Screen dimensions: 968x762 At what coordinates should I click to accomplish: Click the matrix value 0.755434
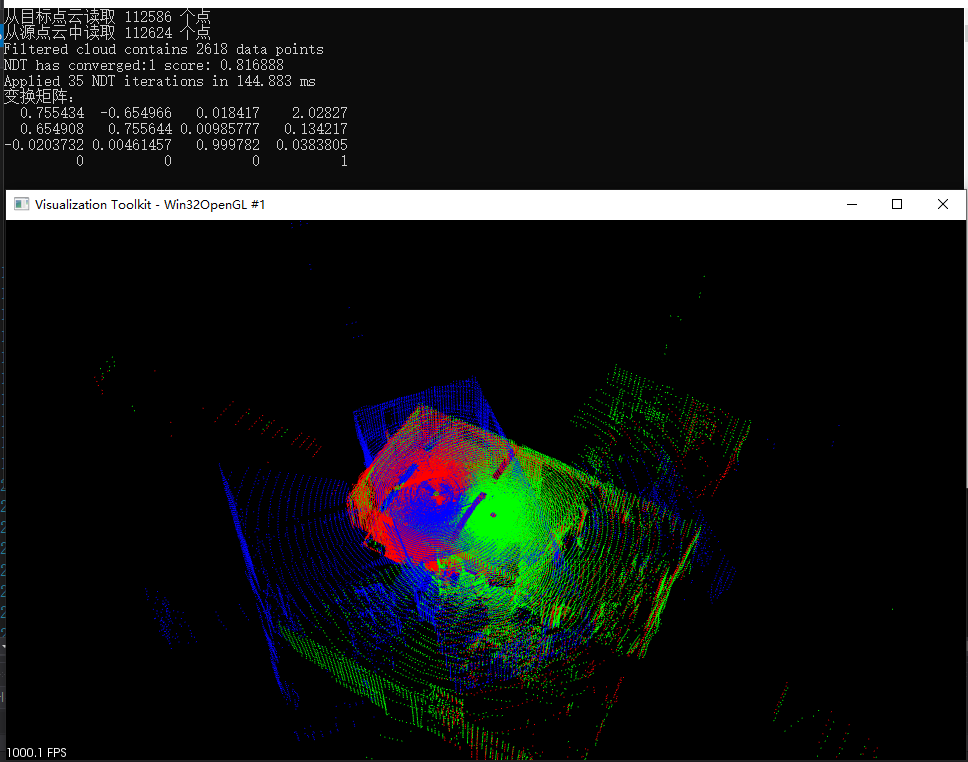(x=52, y=113)
